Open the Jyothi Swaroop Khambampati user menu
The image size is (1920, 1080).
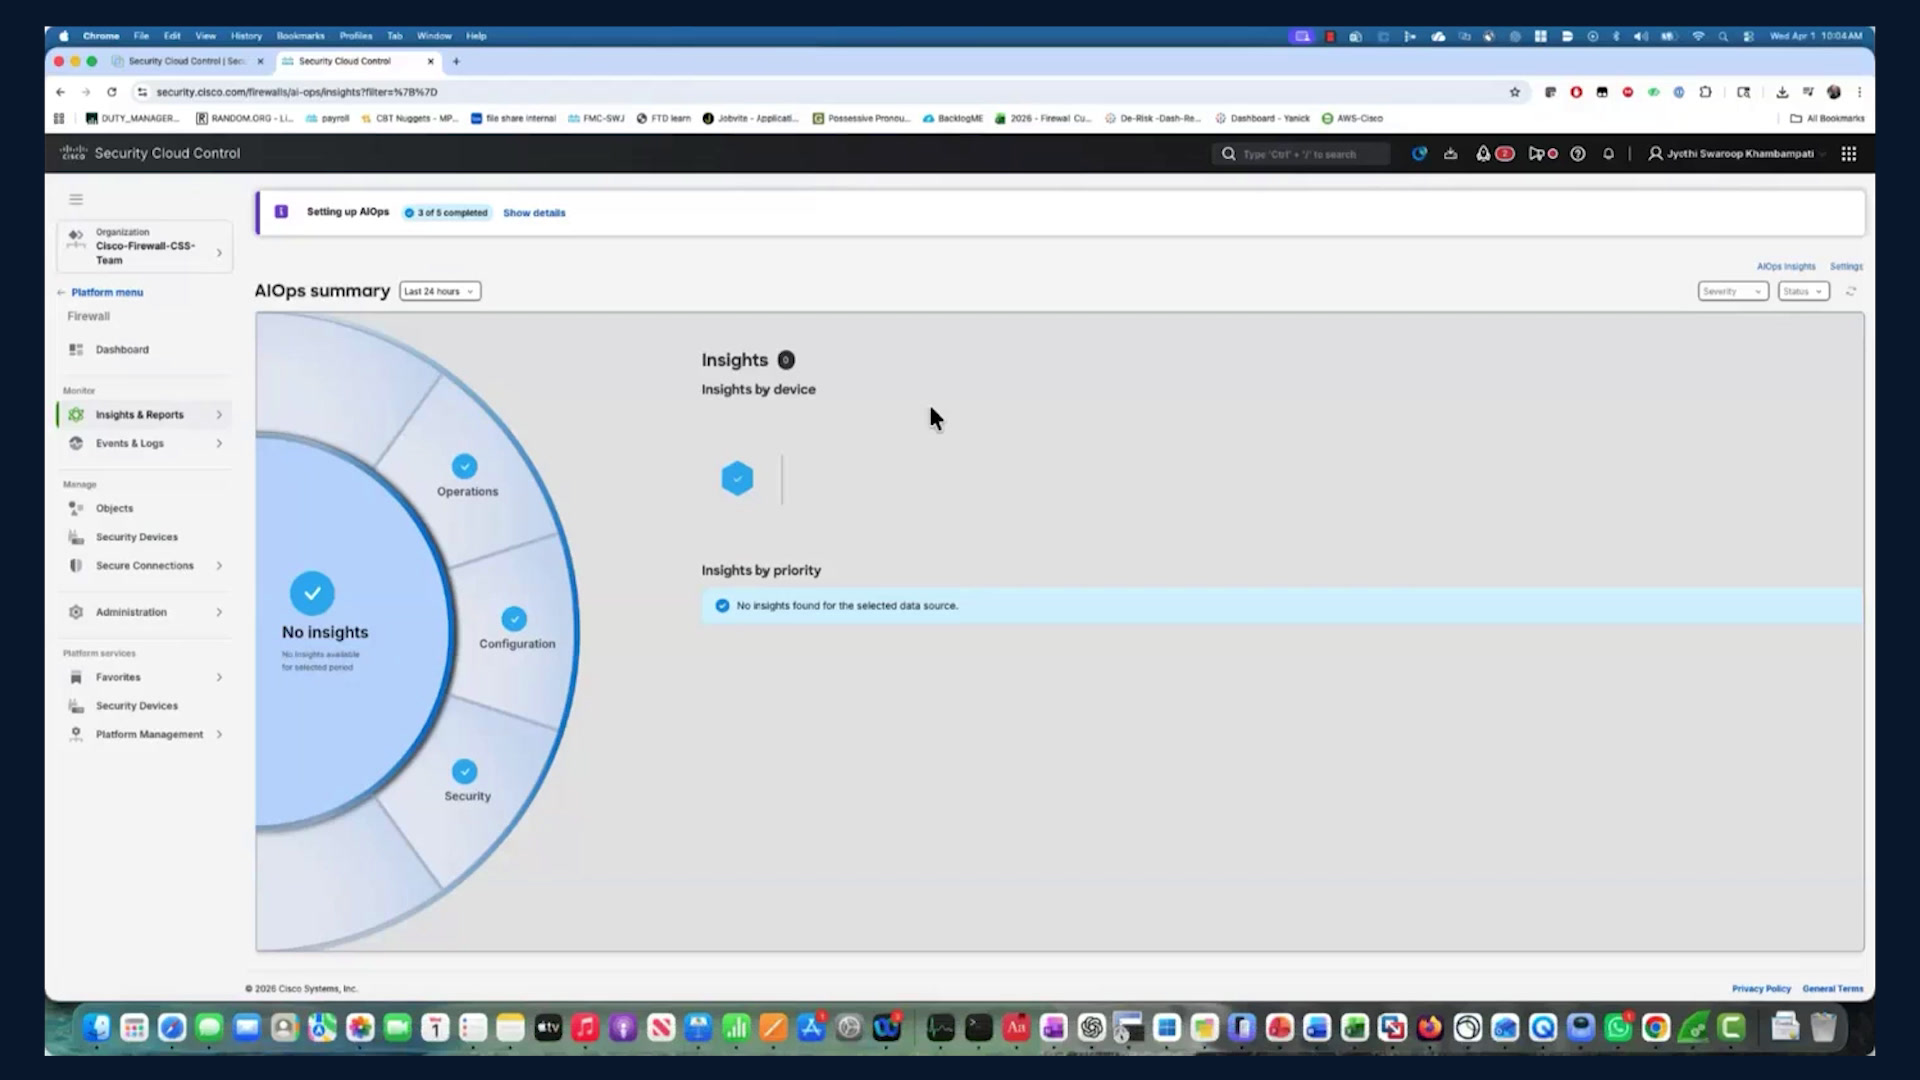coord(1736,154)
